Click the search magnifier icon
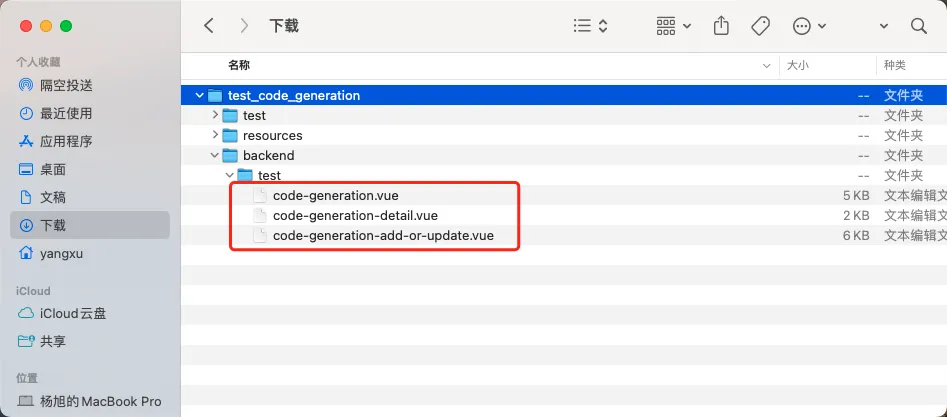The height and width of the screenshot is (417, 947). pos(919,26)
